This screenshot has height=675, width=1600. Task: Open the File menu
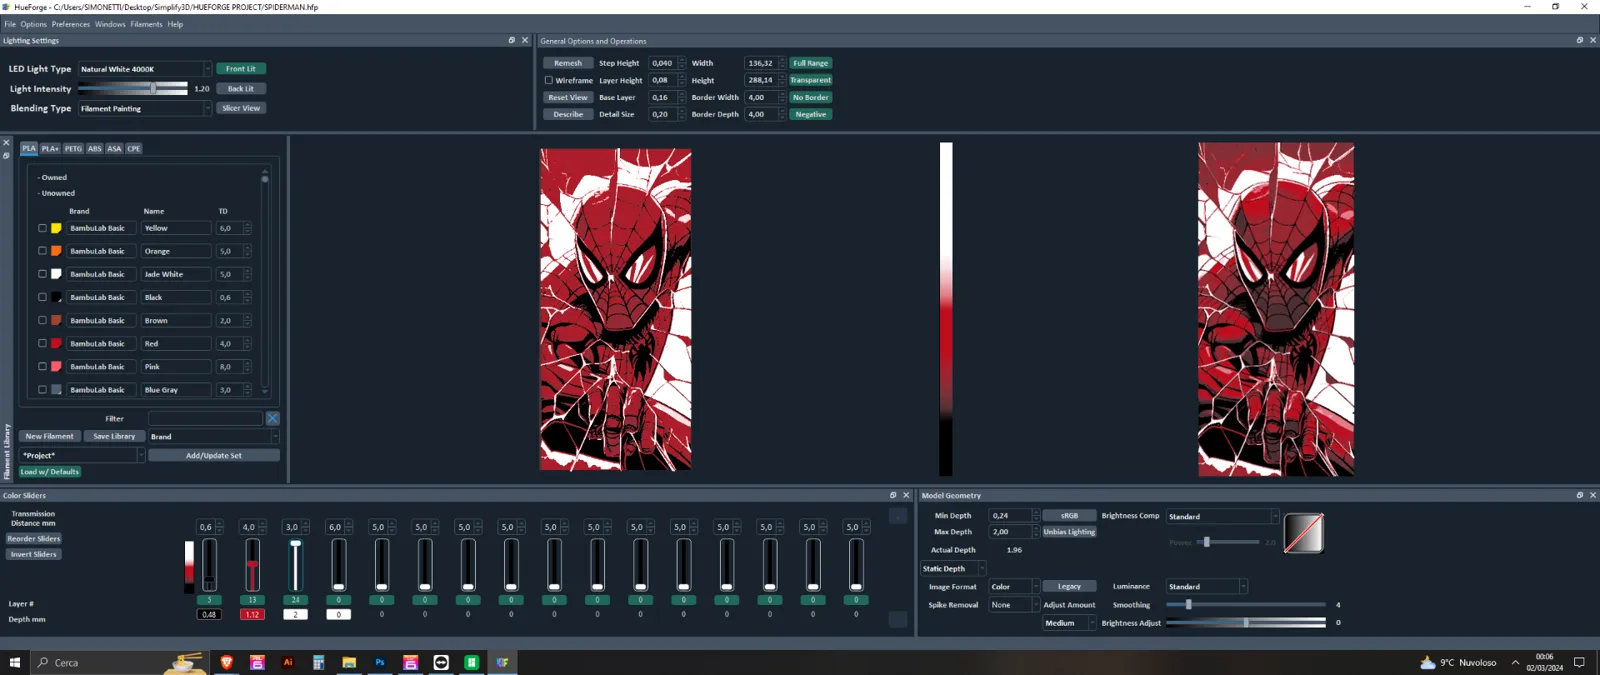(10, 24)
